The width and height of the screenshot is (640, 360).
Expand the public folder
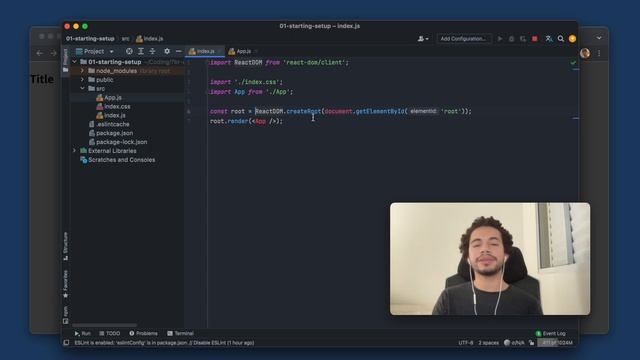[82, 80]
